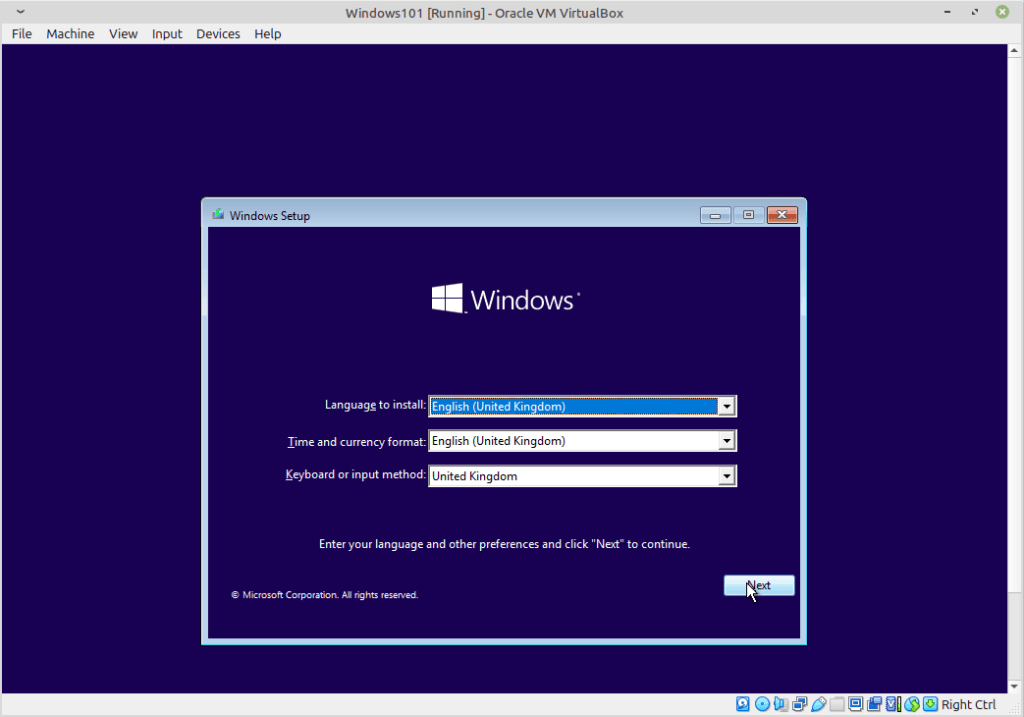Click the vertical scrollbar up arrow
The height and width of the screenshot is (717, 1024).
tap(1014, 50)
